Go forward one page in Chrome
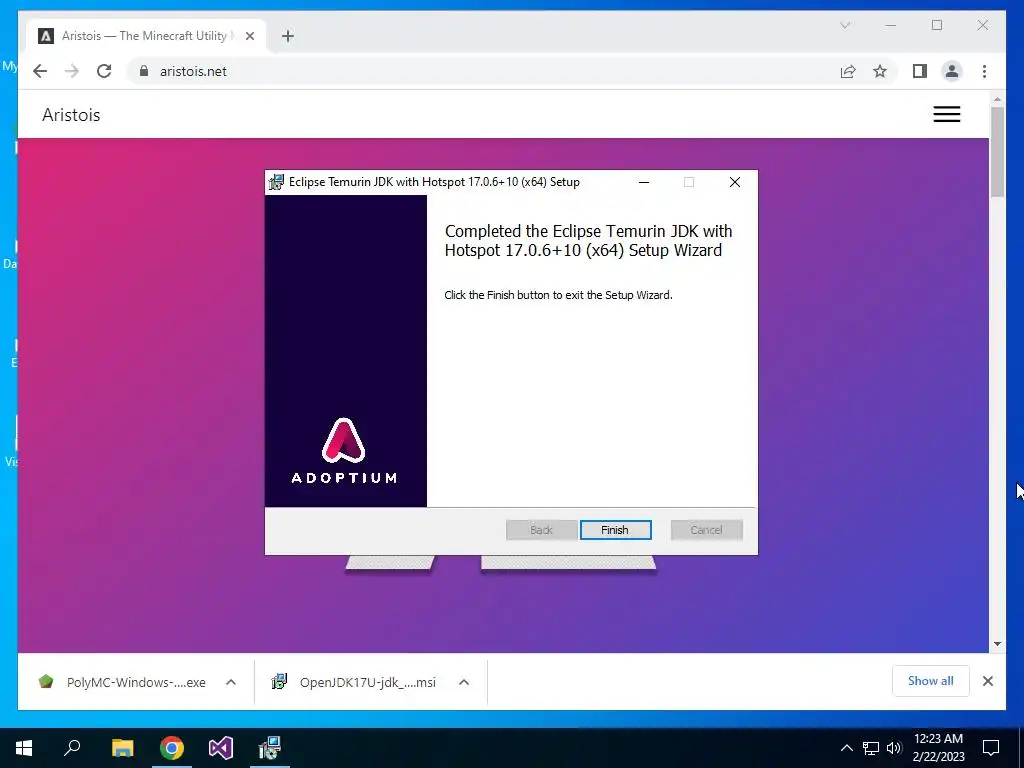This screenshot has height=768, width=1024. tap(72, 71)
